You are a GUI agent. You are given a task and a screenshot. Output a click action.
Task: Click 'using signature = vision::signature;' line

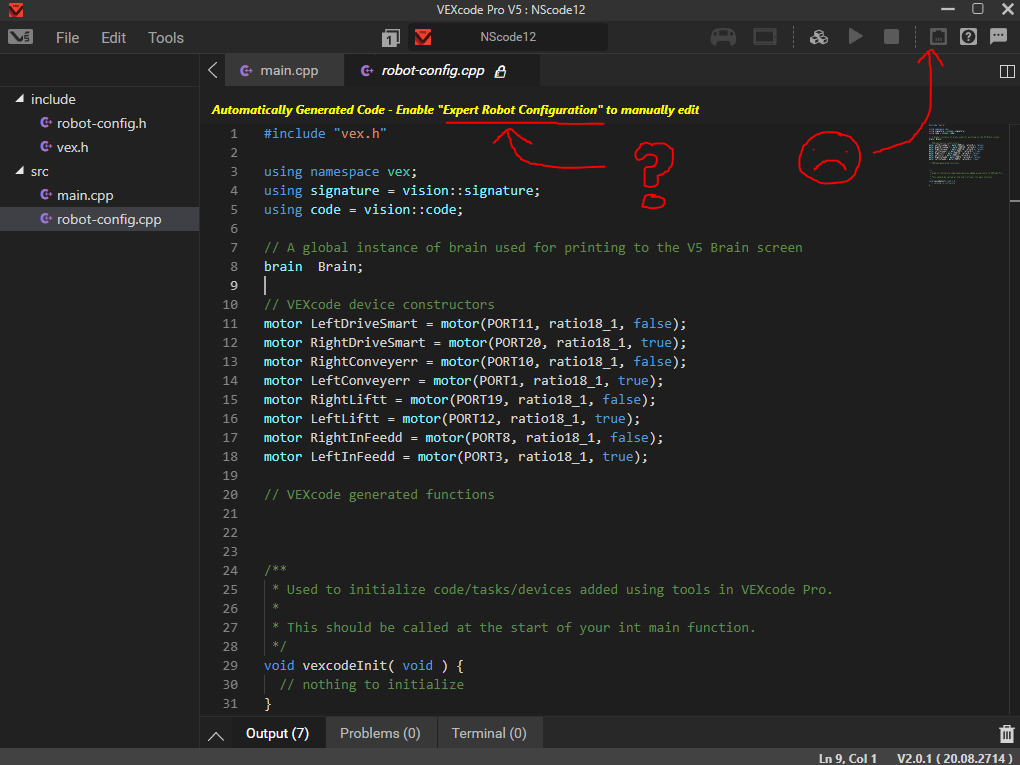coord(402,191)
